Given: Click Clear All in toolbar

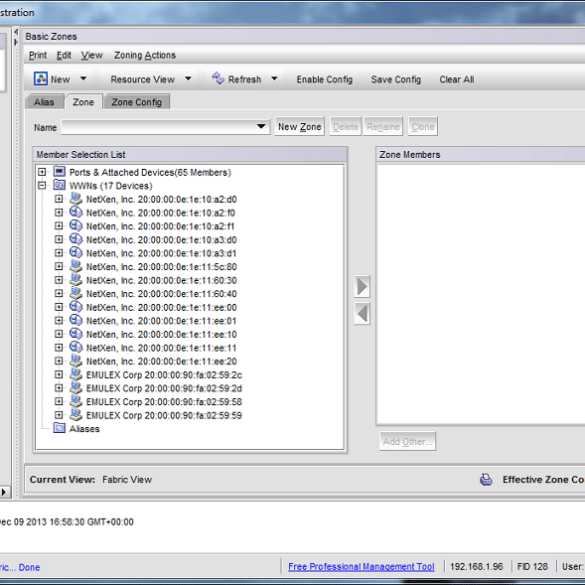Looking at the screenshot, I should point(457,79).
